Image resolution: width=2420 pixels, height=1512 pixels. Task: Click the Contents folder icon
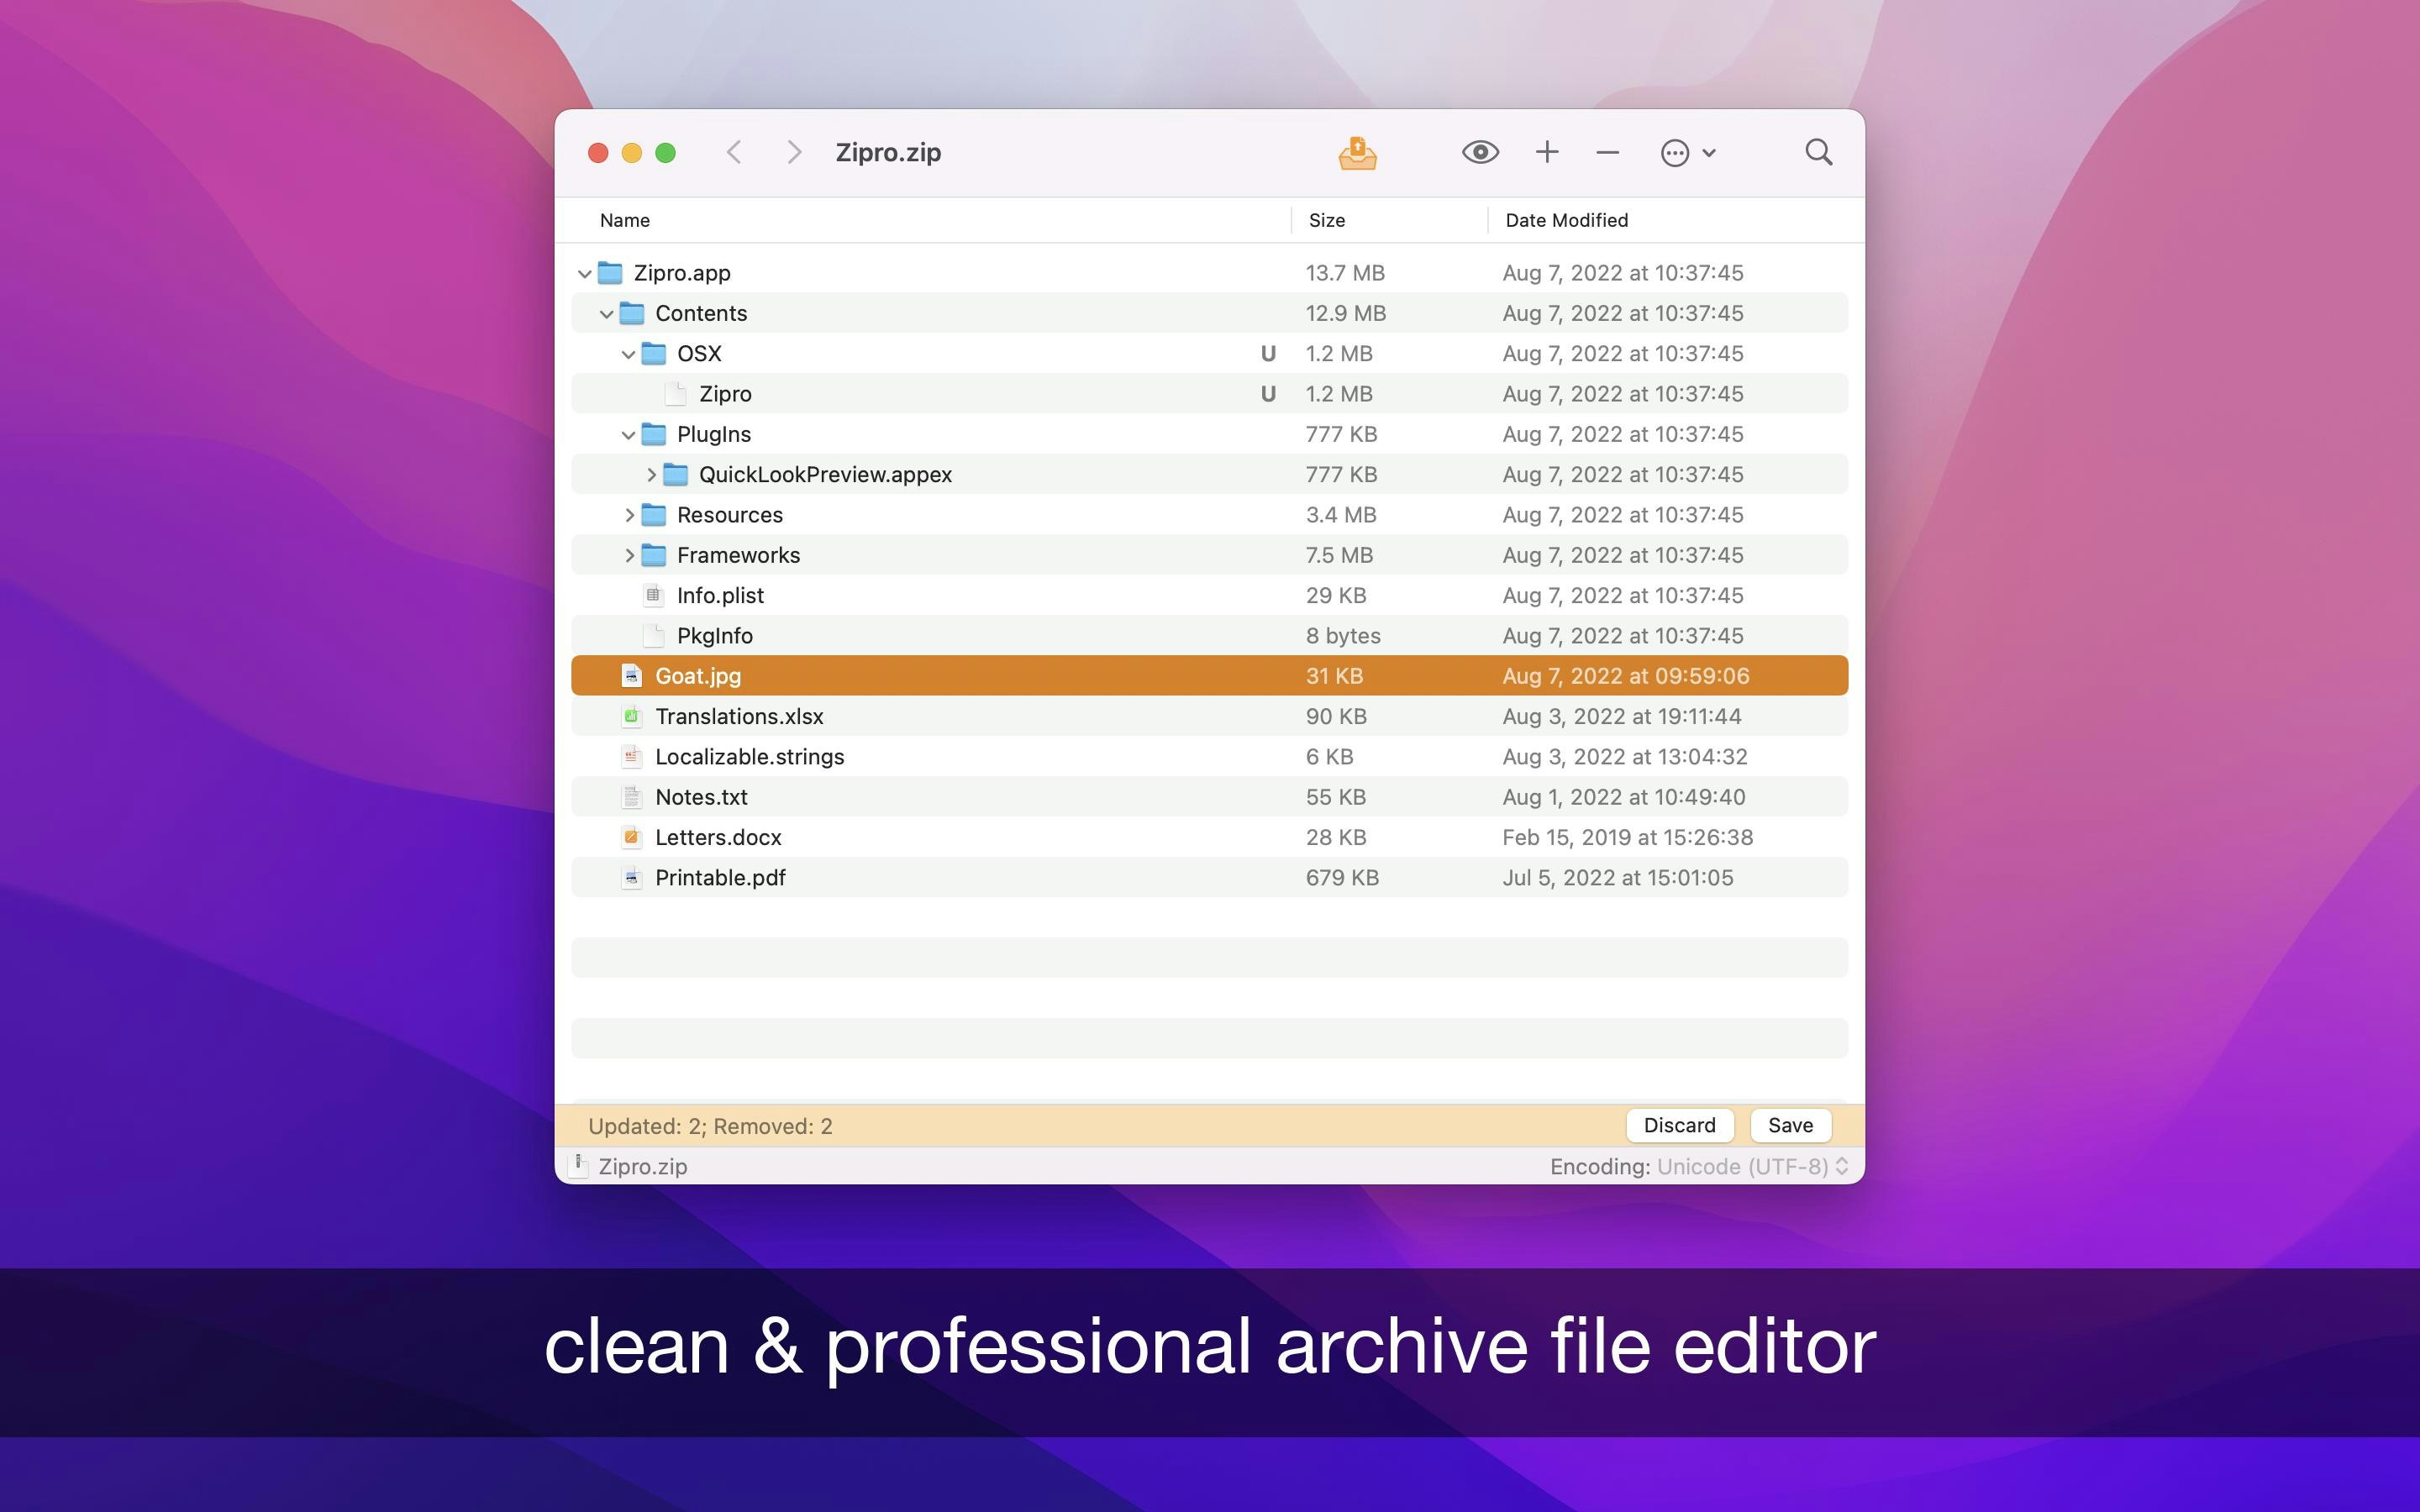pos(632,313)
